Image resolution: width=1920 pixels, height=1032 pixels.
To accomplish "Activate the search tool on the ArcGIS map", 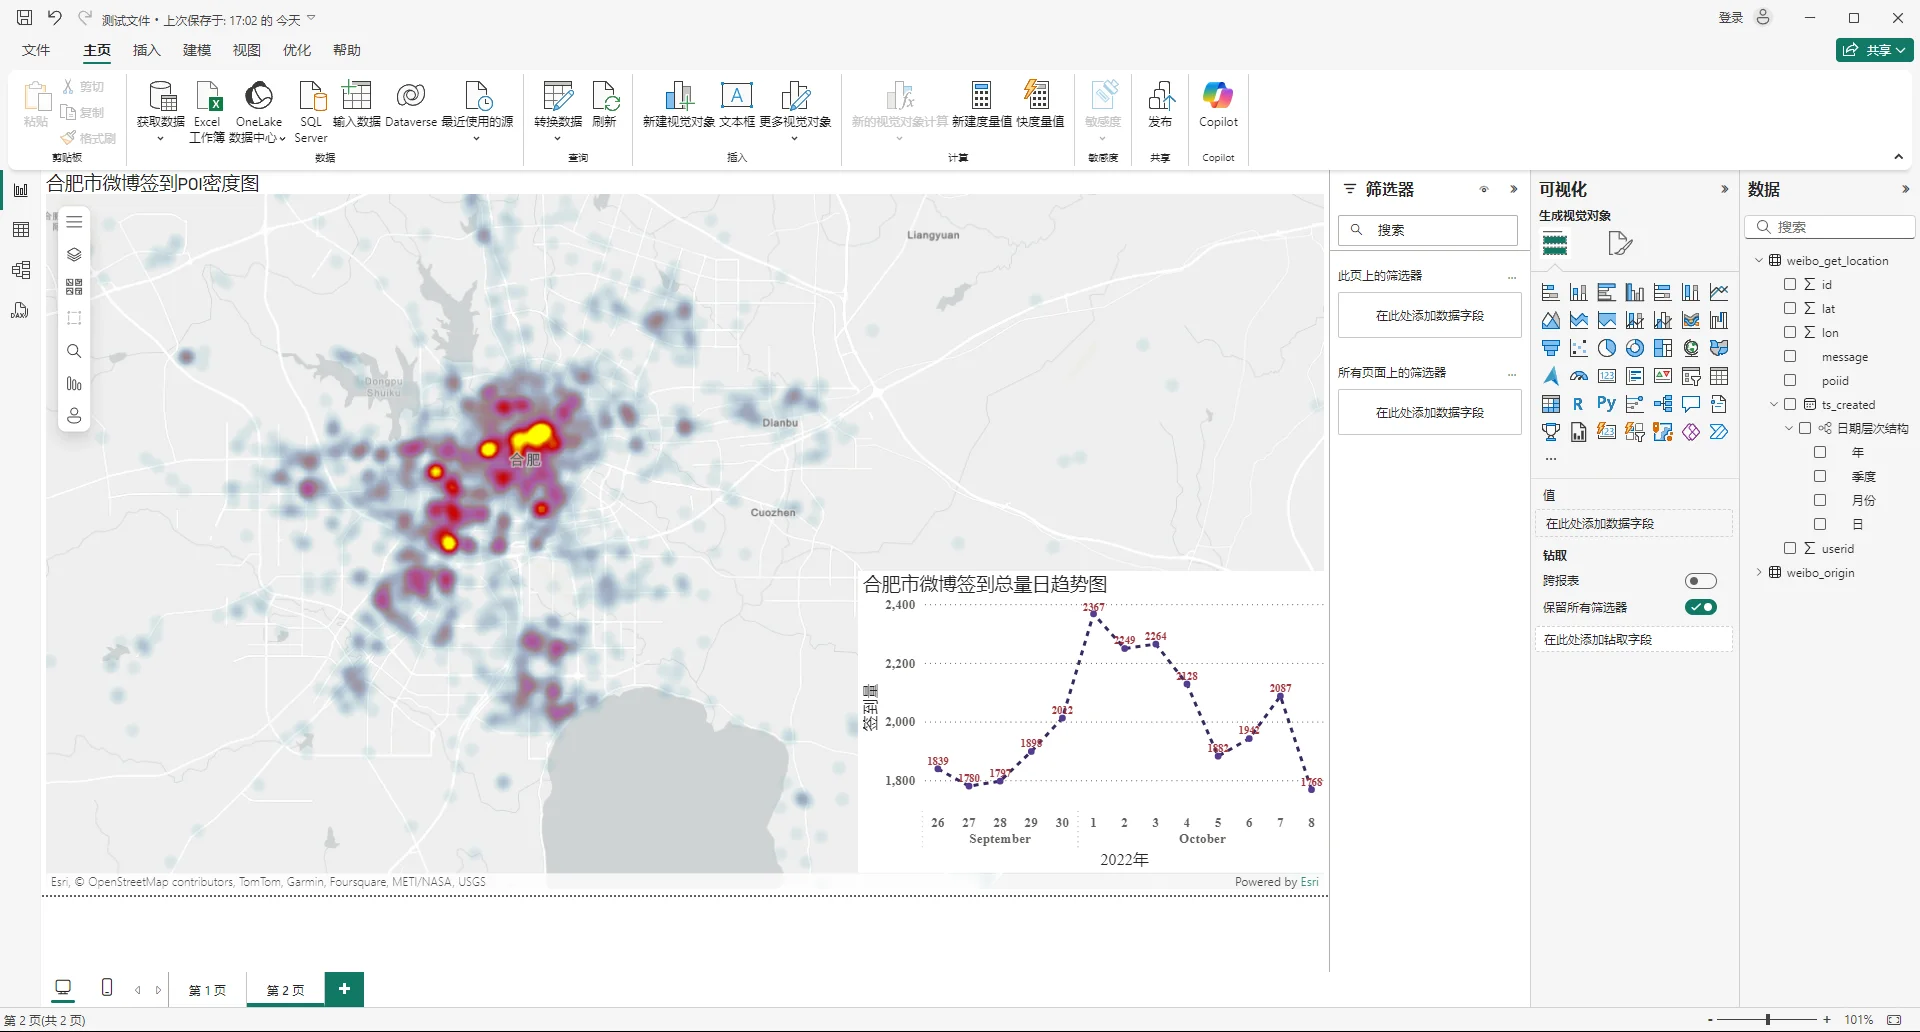I will 73,350.
